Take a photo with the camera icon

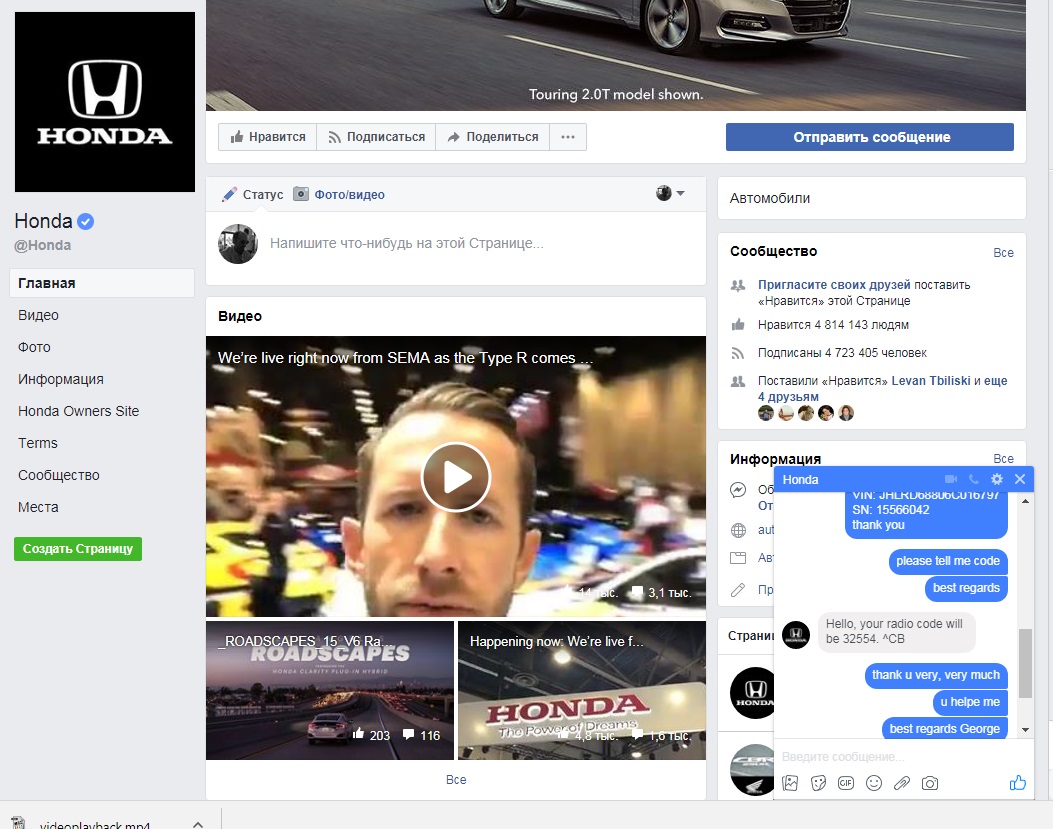[x=929, y=783]
